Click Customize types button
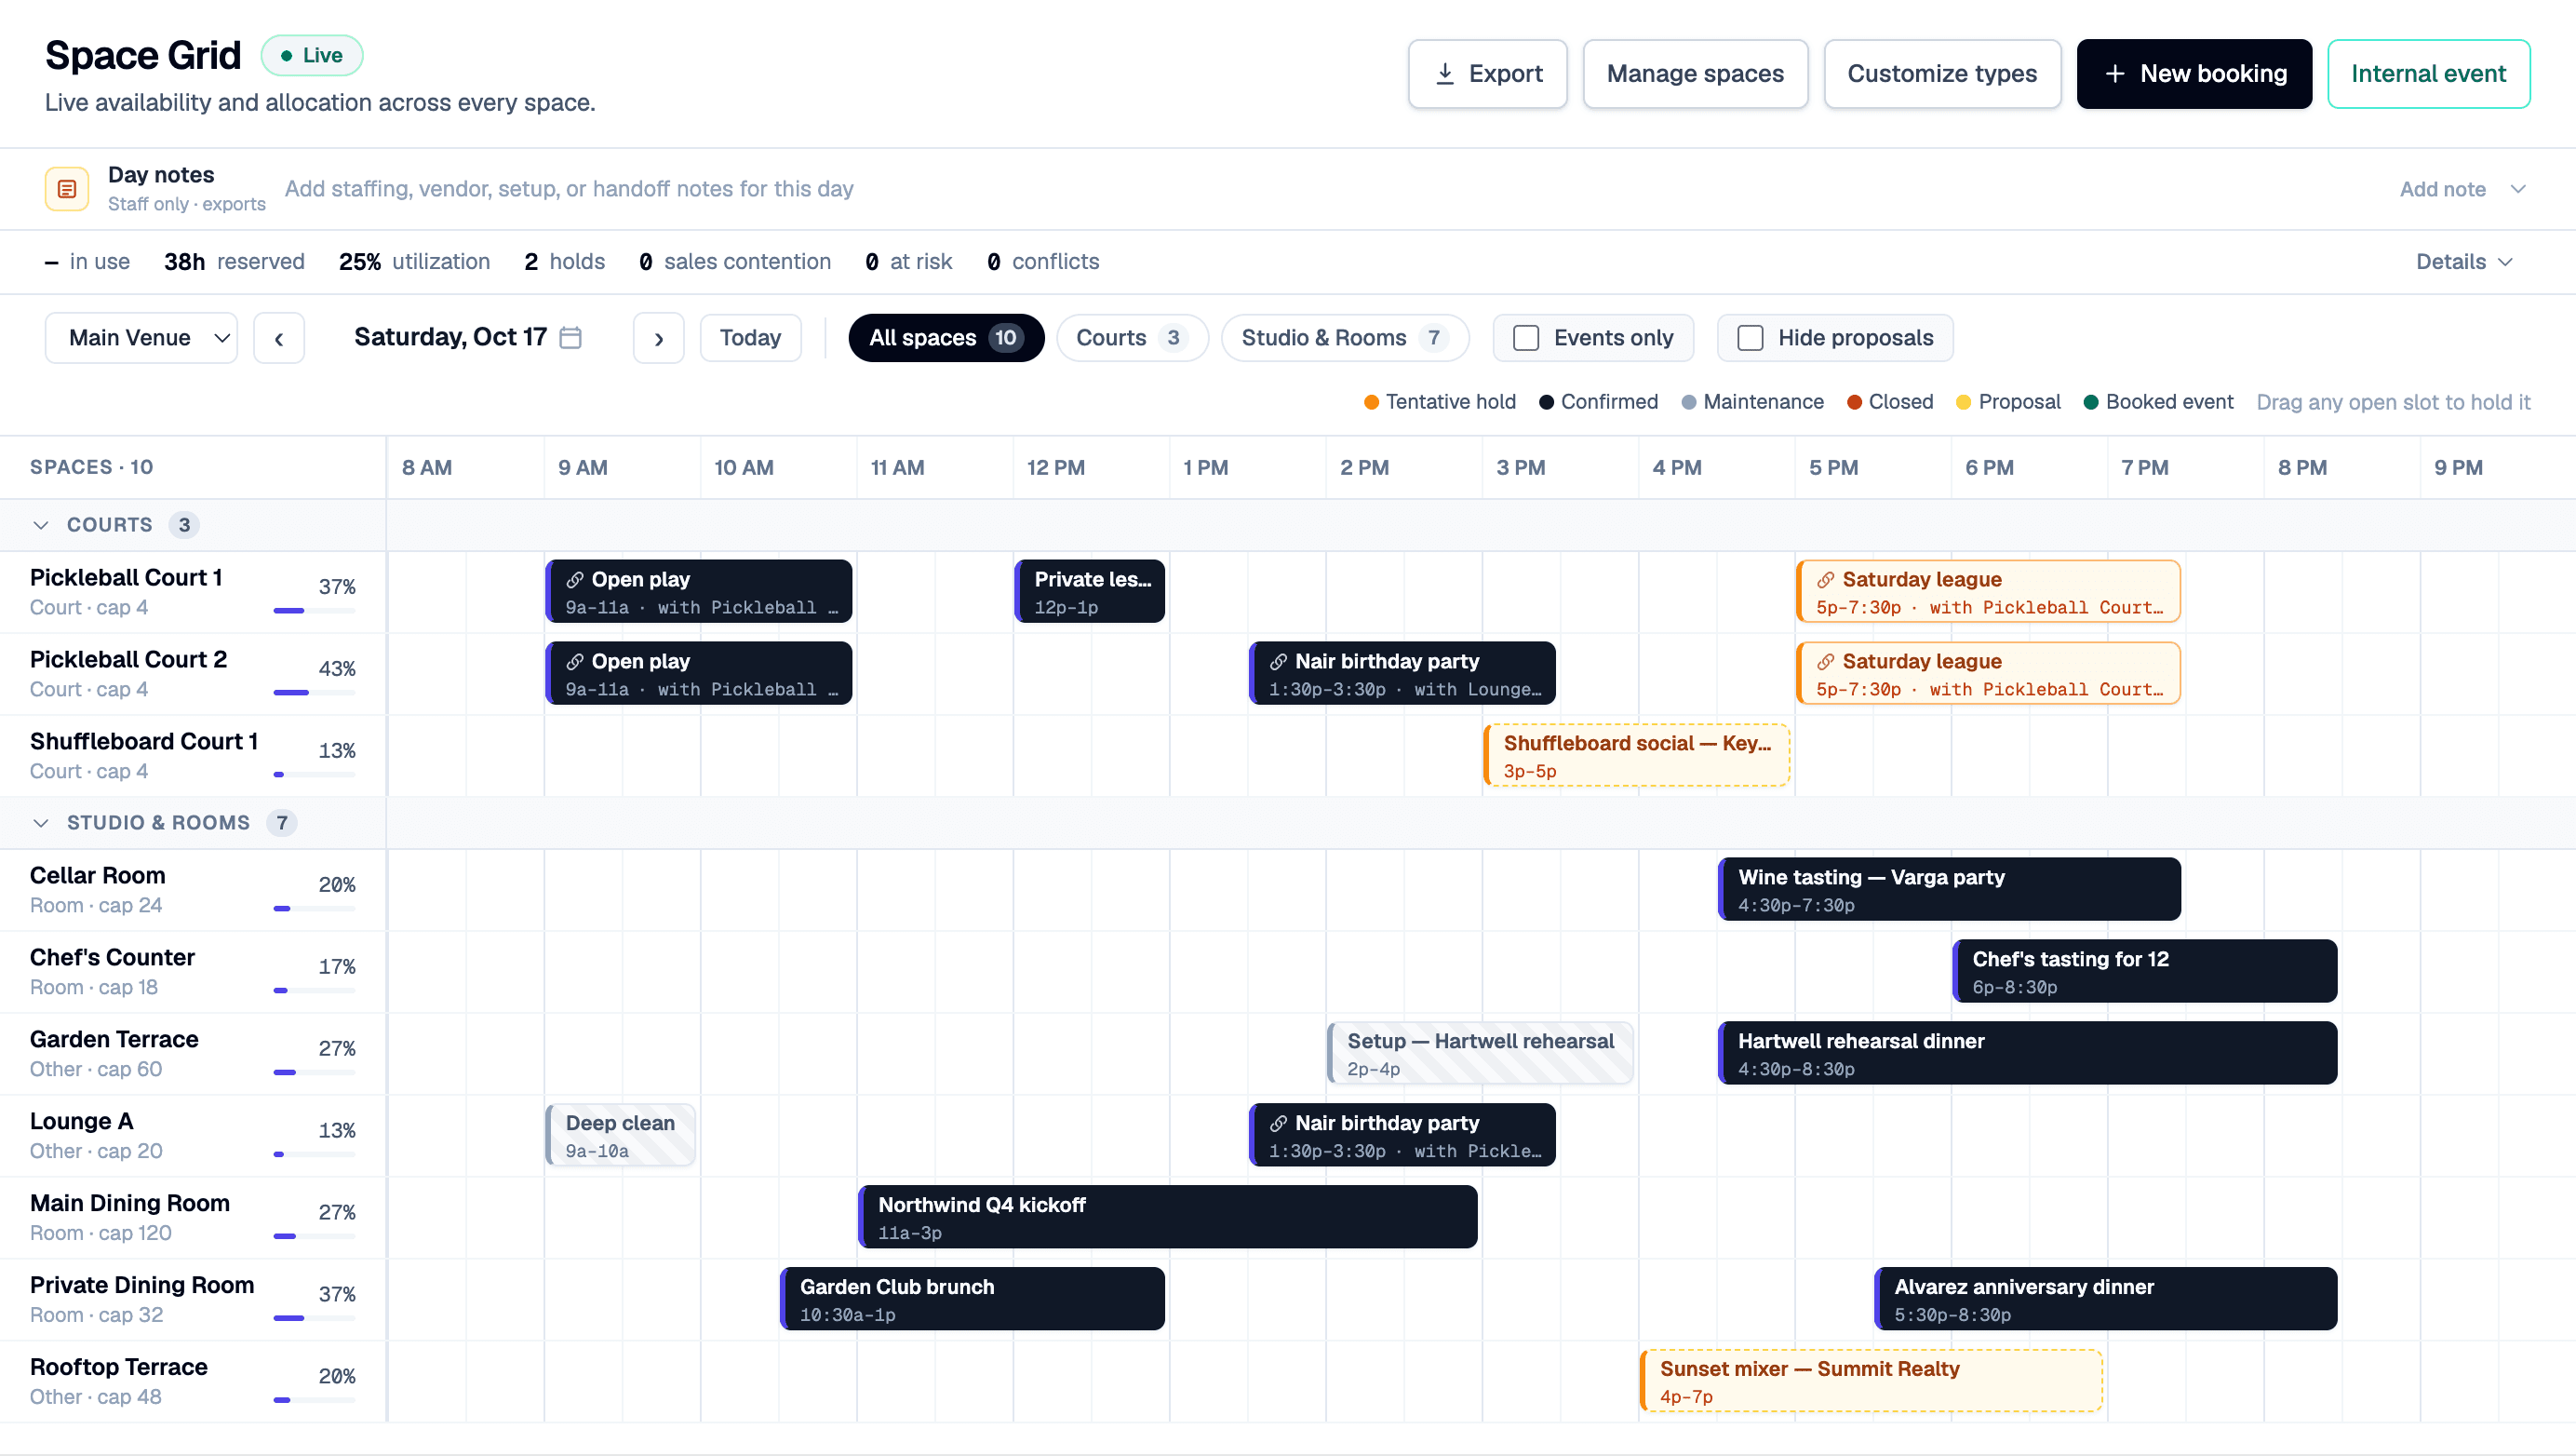2576x1456 pixels. point(1942,74)
